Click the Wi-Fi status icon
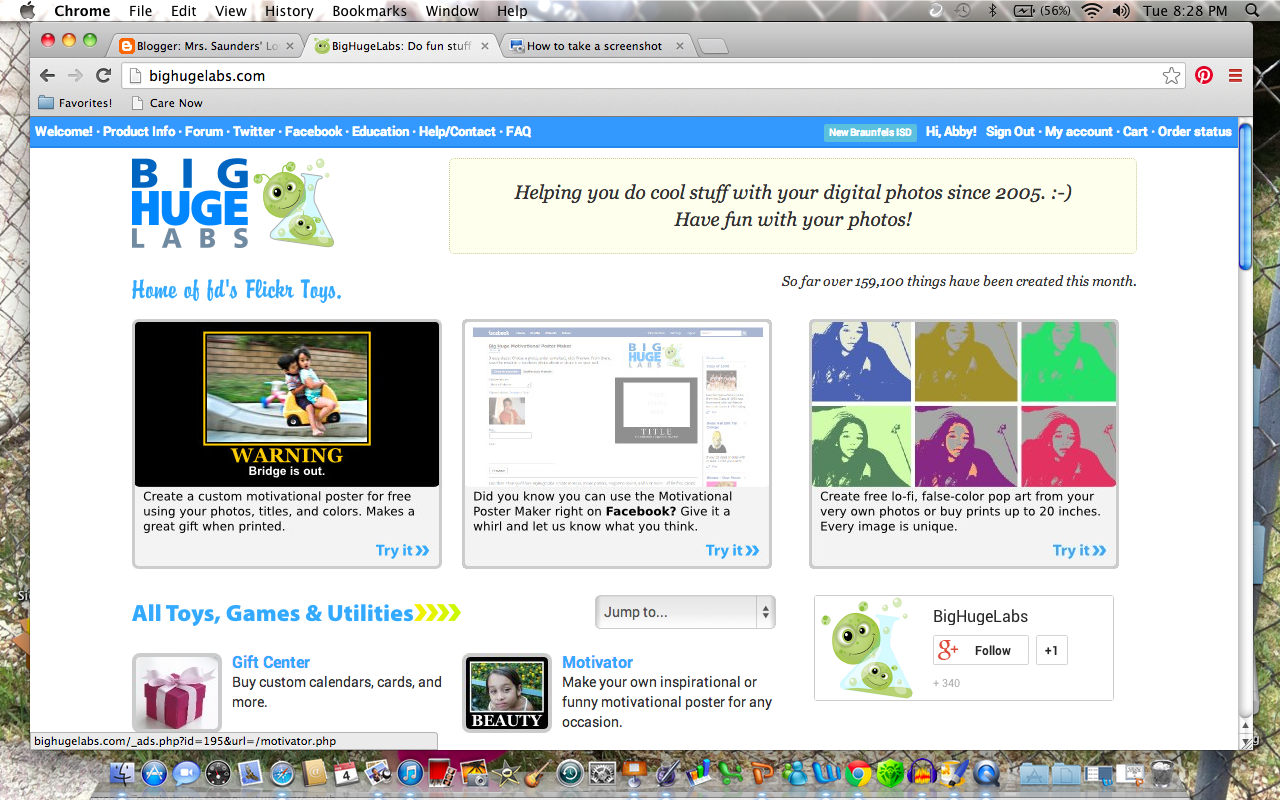The image size is (1280, 800). (1091, 11)
